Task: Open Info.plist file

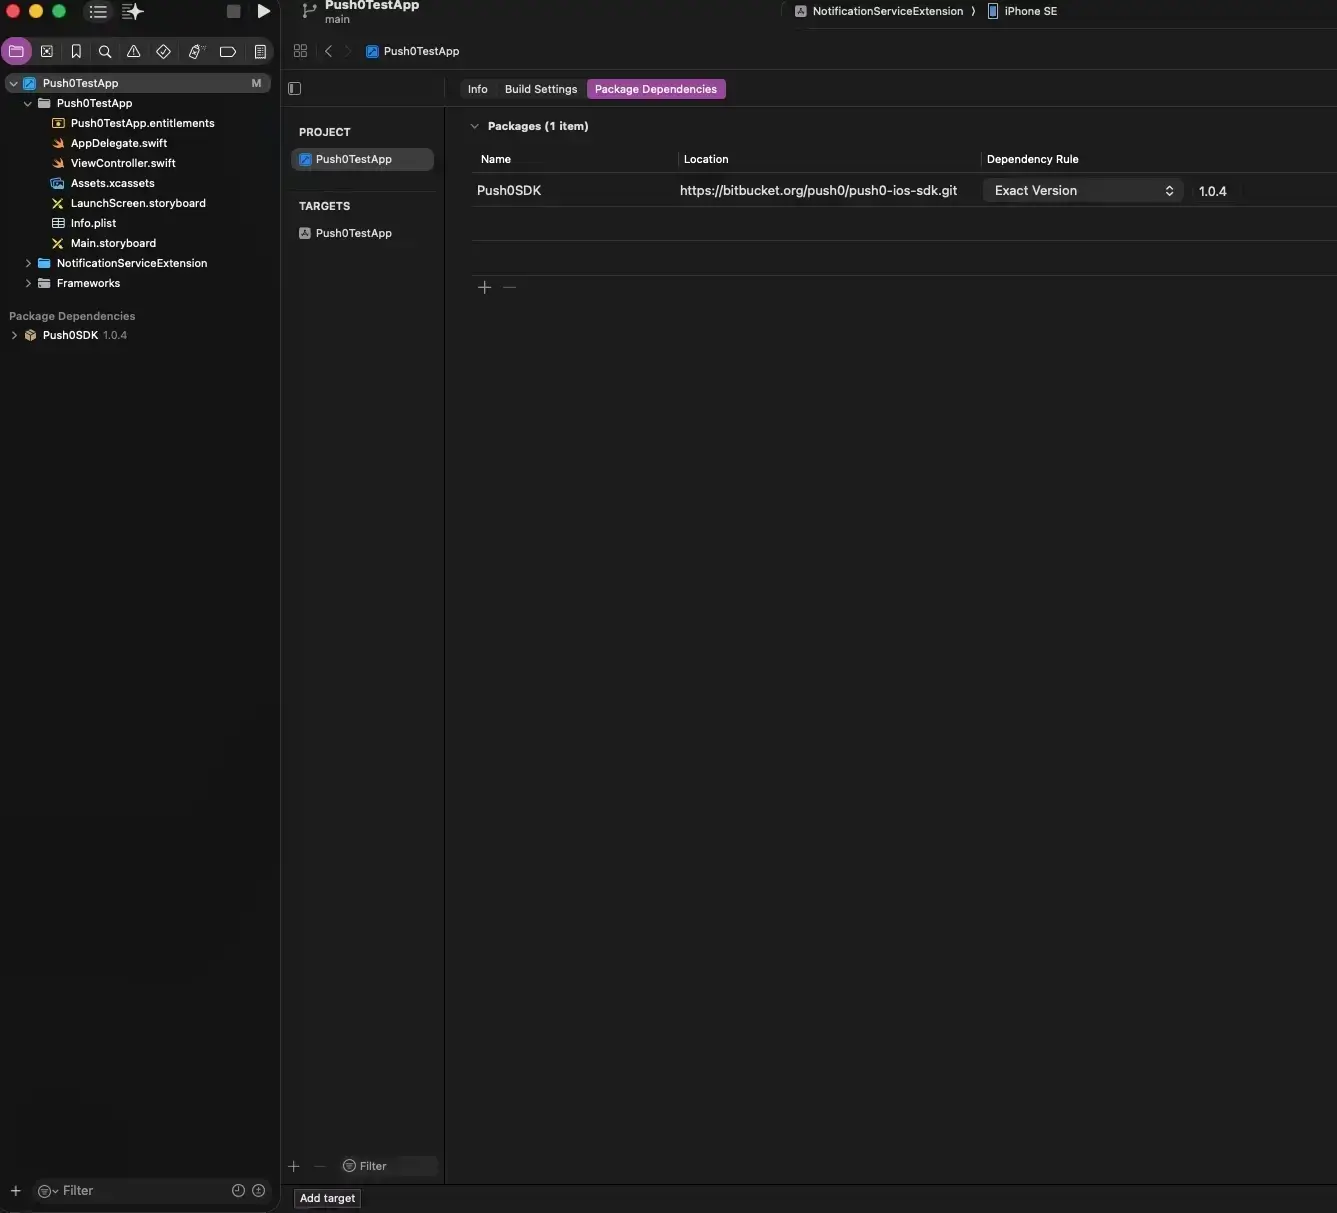Action: point(93,223)
